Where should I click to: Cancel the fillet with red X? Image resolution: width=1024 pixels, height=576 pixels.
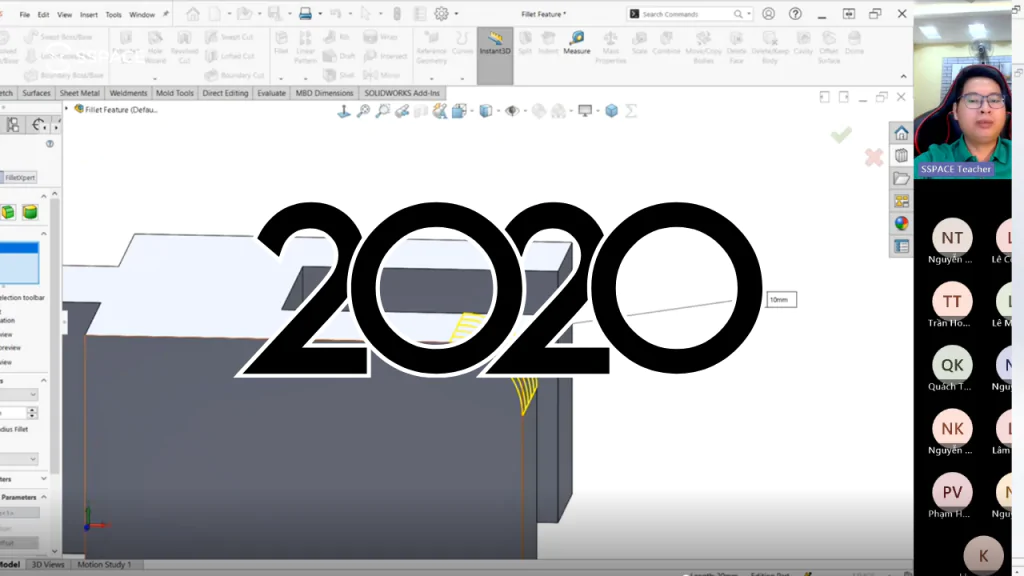(874, 157)
